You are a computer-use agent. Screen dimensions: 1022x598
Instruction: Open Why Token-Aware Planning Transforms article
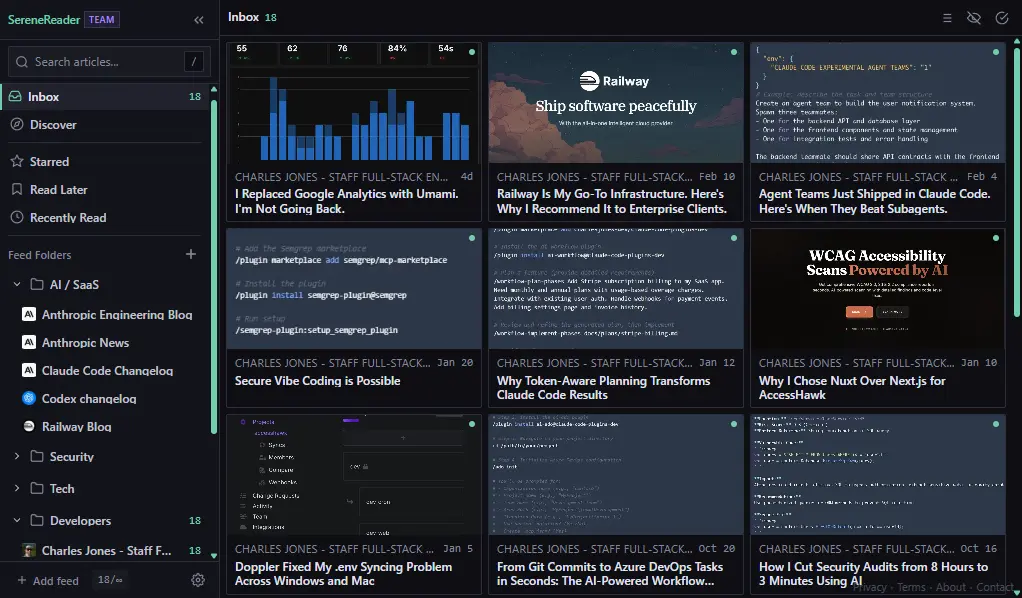[x=604, y=387]
